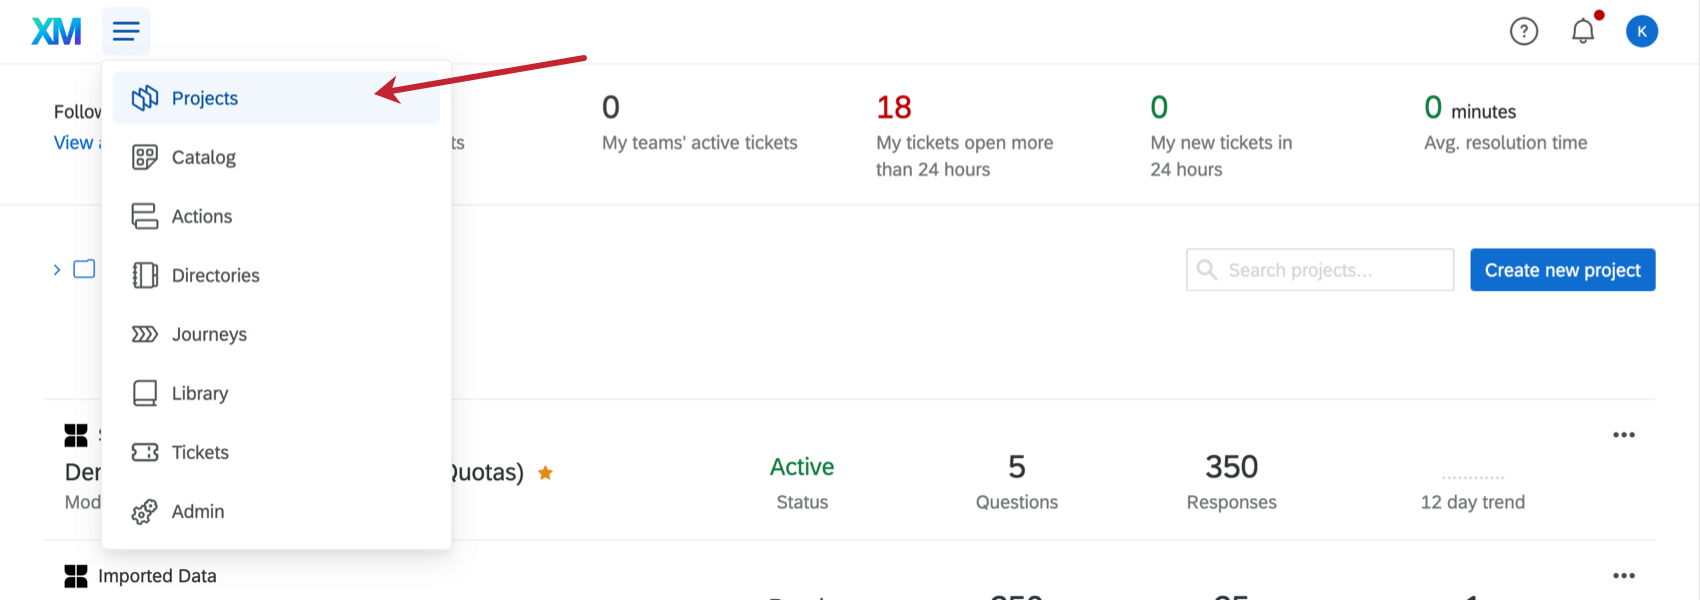Click the Admin gear icon
Image resolution: width=1700 pixels, height=600 pixels.
(145, 512)
